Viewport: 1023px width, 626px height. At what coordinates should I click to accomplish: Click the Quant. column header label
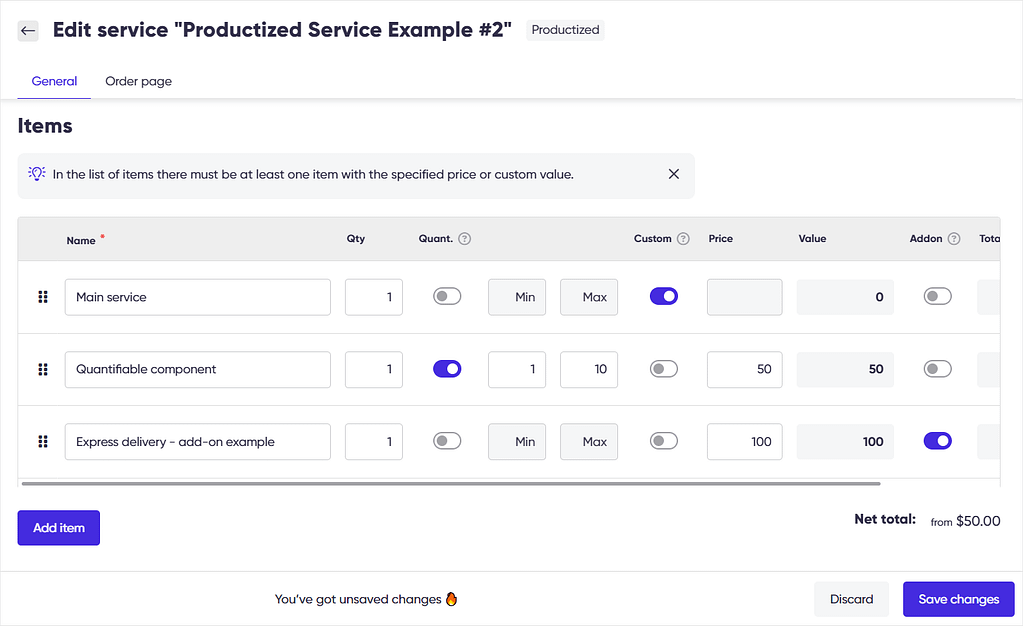[436, 239]
